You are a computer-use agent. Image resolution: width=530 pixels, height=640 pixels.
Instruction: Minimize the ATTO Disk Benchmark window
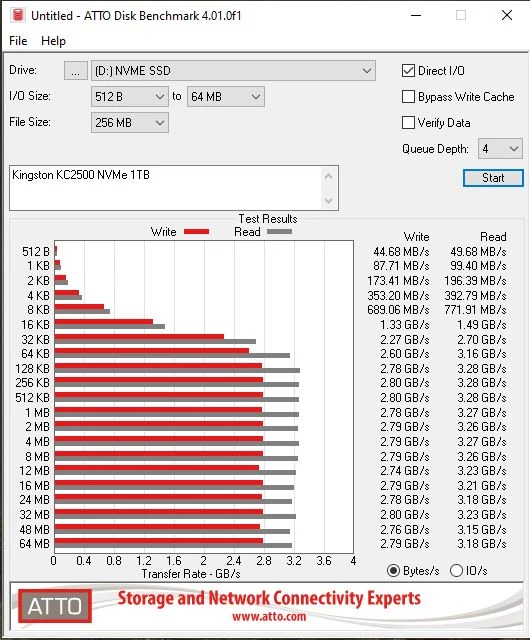point(416,16)
